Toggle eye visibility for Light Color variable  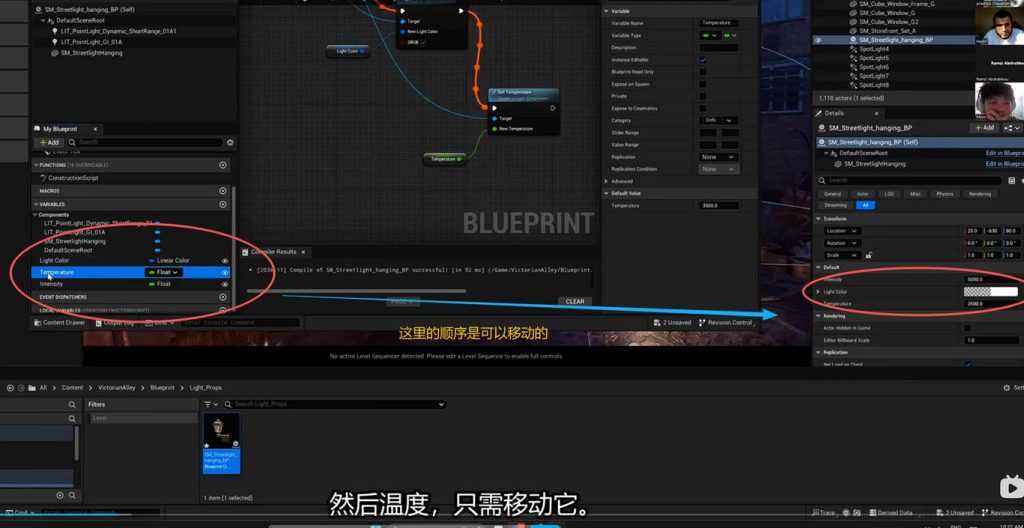click(x=224, y=260)
